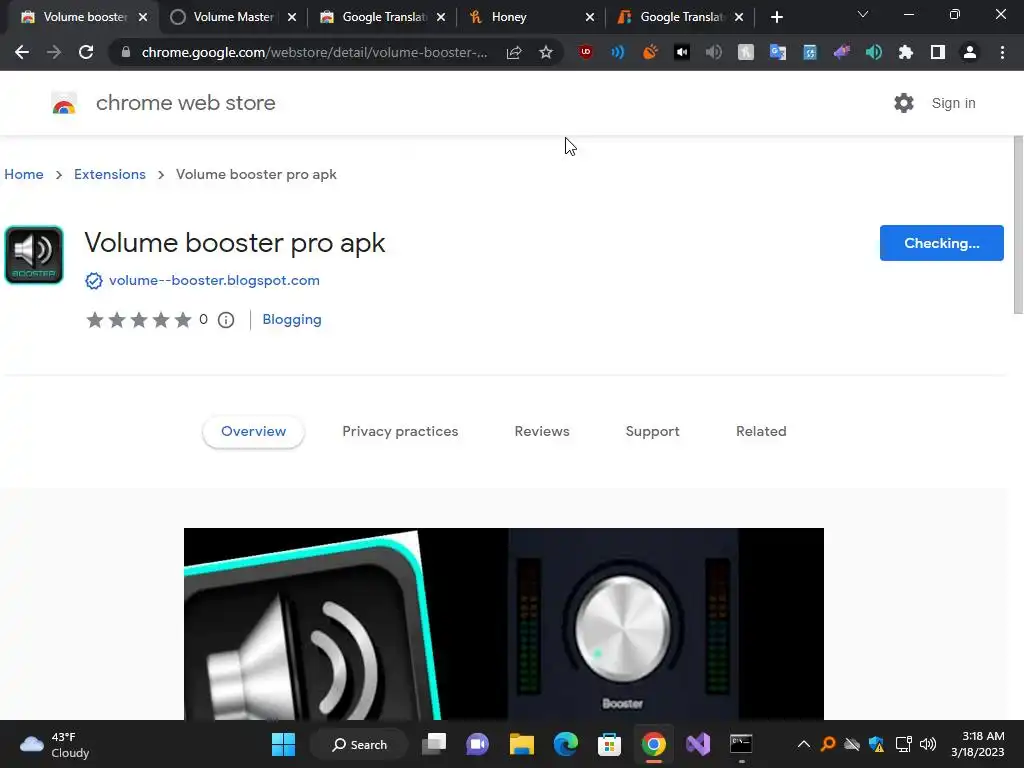
Task: Open the weather widget 43°F Cloudy
Action: coord(56,745)
